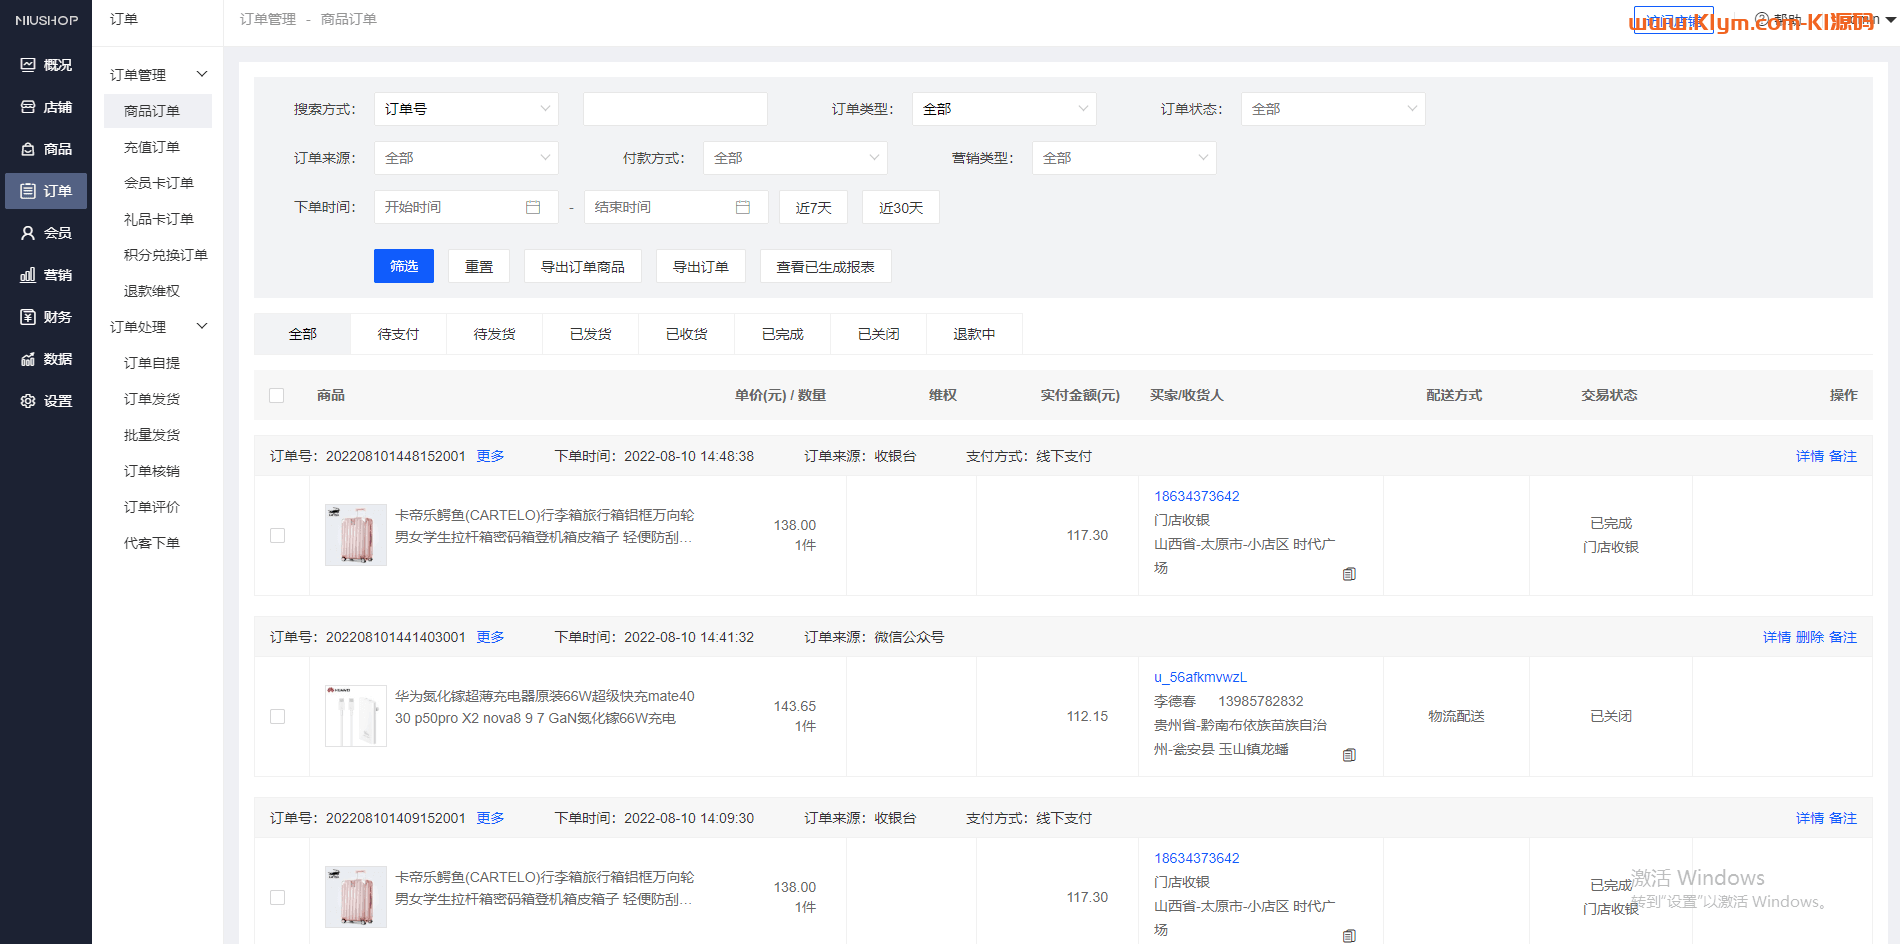Image resolution: width=1900 pixels, height=944 pixels.
Task: Switch to the 待发货 tab
Action: [x=494, y=334]
